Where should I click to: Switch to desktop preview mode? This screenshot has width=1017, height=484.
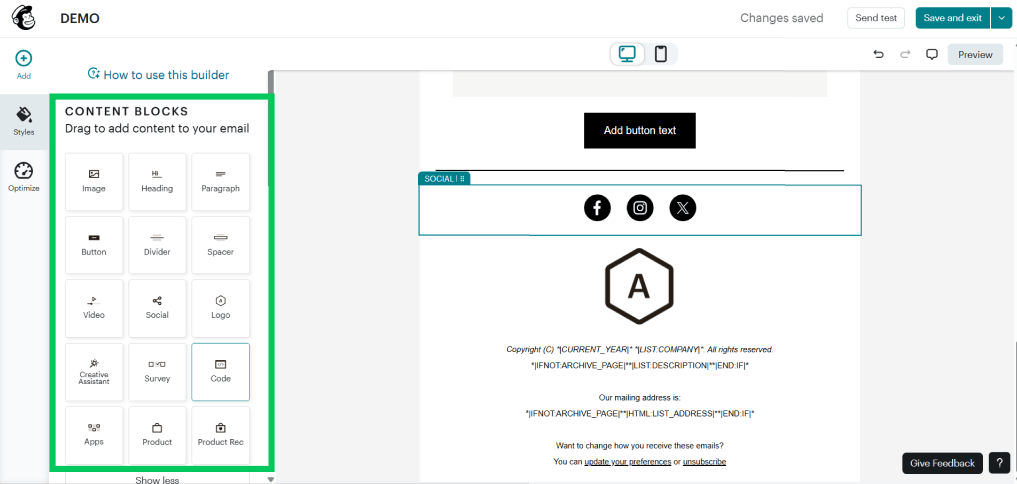[627, 54]
